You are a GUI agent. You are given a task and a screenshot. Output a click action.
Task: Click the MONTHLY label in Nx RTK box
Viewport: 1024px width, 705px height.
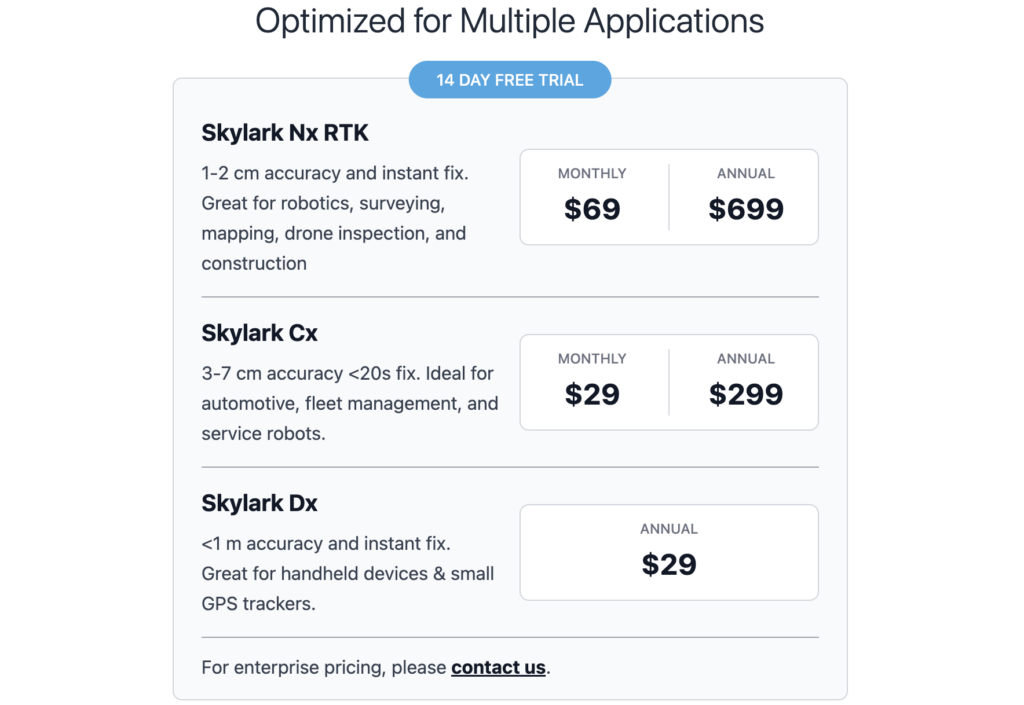tap(592, 174)
